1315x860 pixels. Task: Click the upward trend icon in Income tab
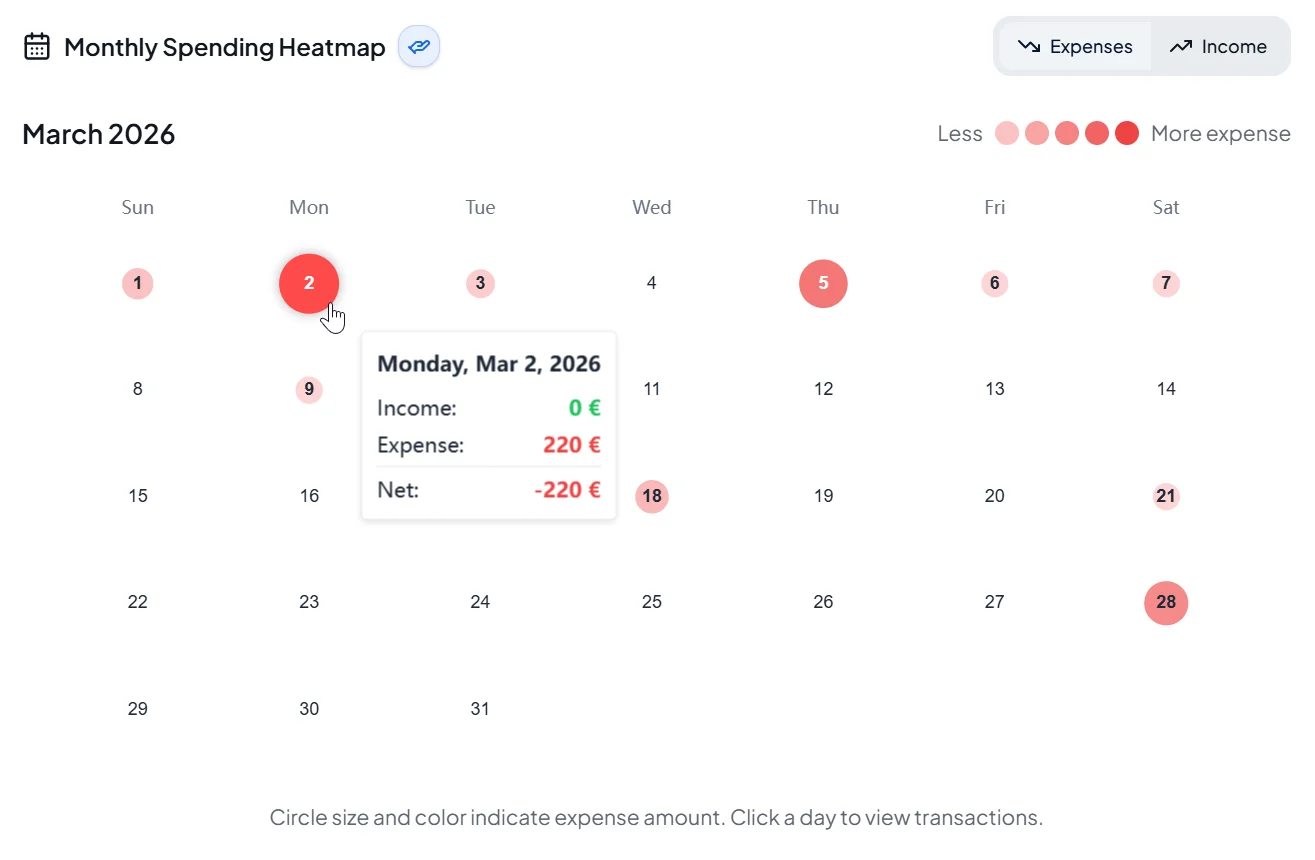click(1180, 46)
